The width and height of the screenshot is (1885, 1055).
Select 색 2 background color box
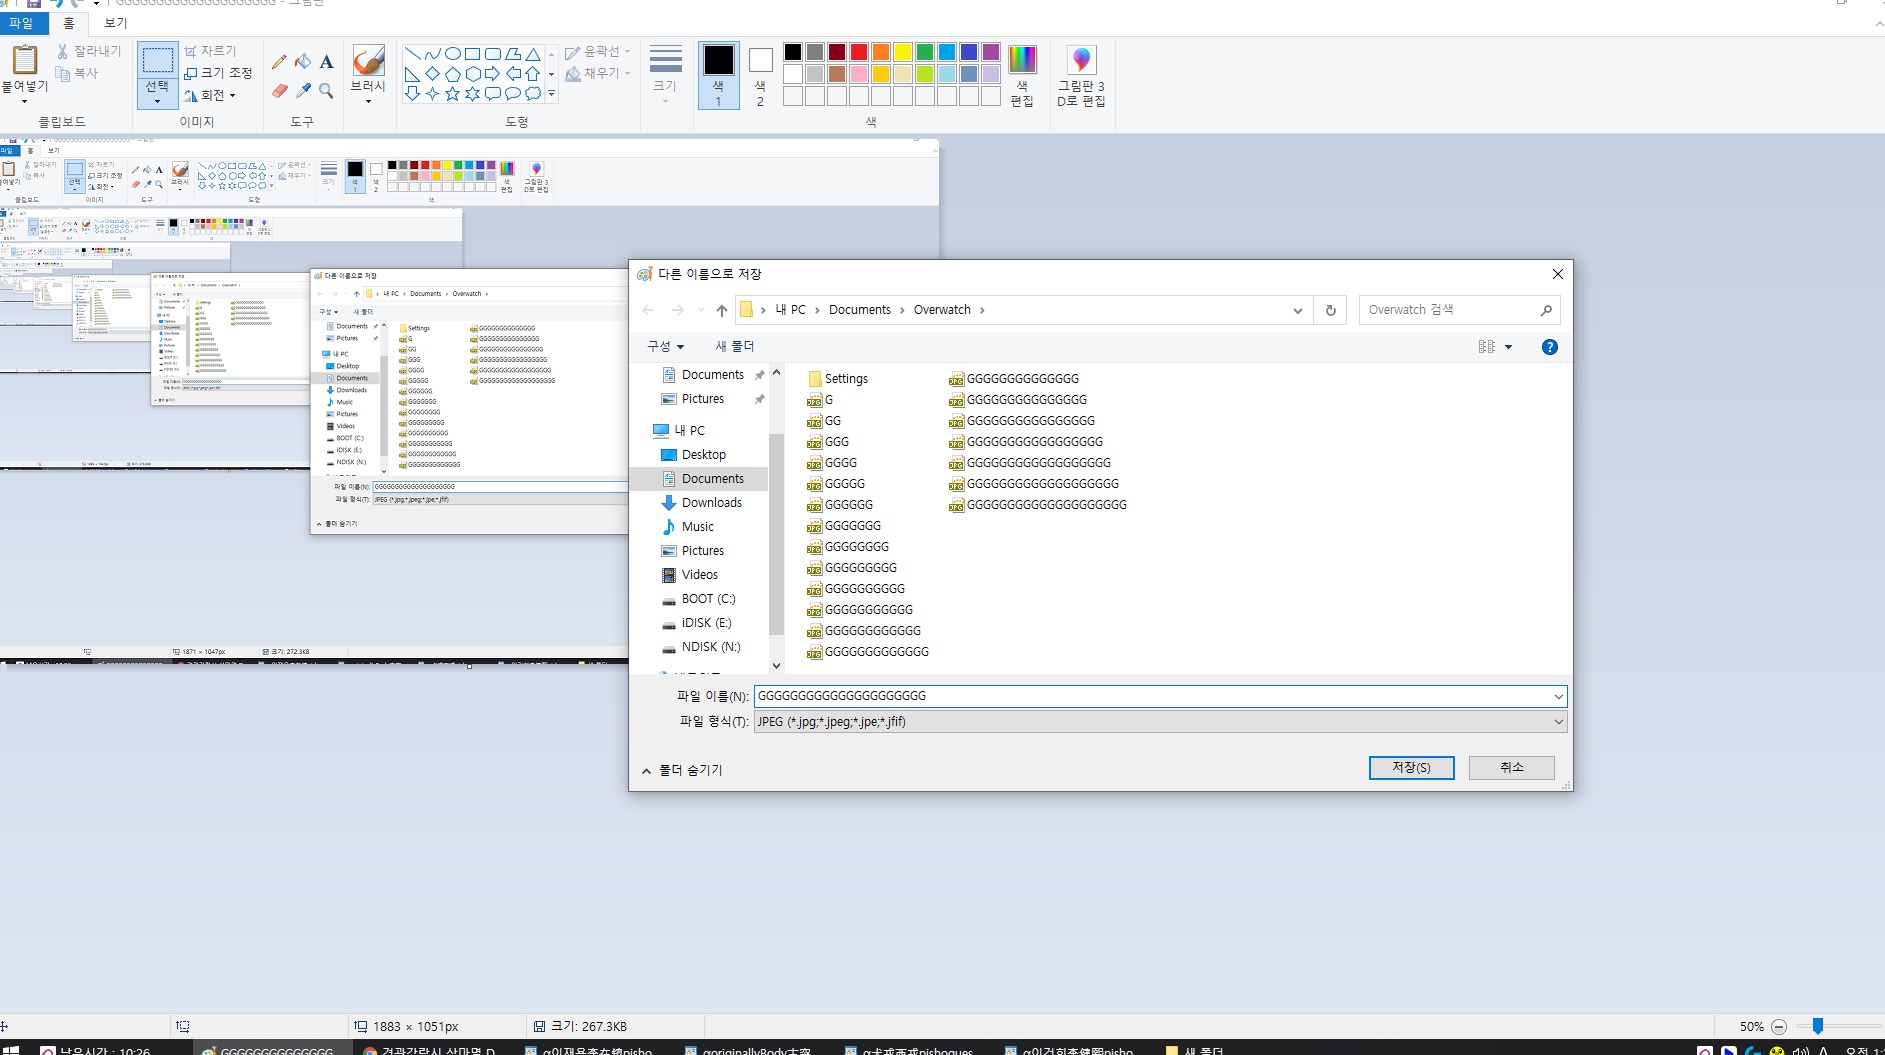click(x=760, y=74)
